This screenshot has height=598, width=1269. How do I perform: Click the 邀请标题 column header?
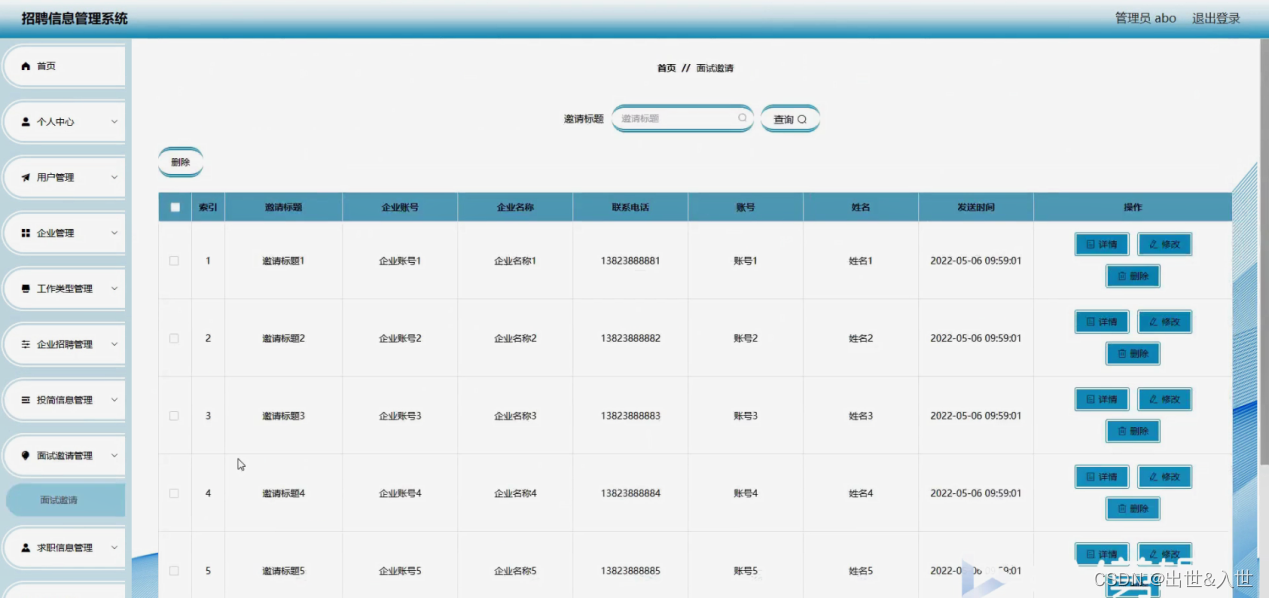(283, 207)
